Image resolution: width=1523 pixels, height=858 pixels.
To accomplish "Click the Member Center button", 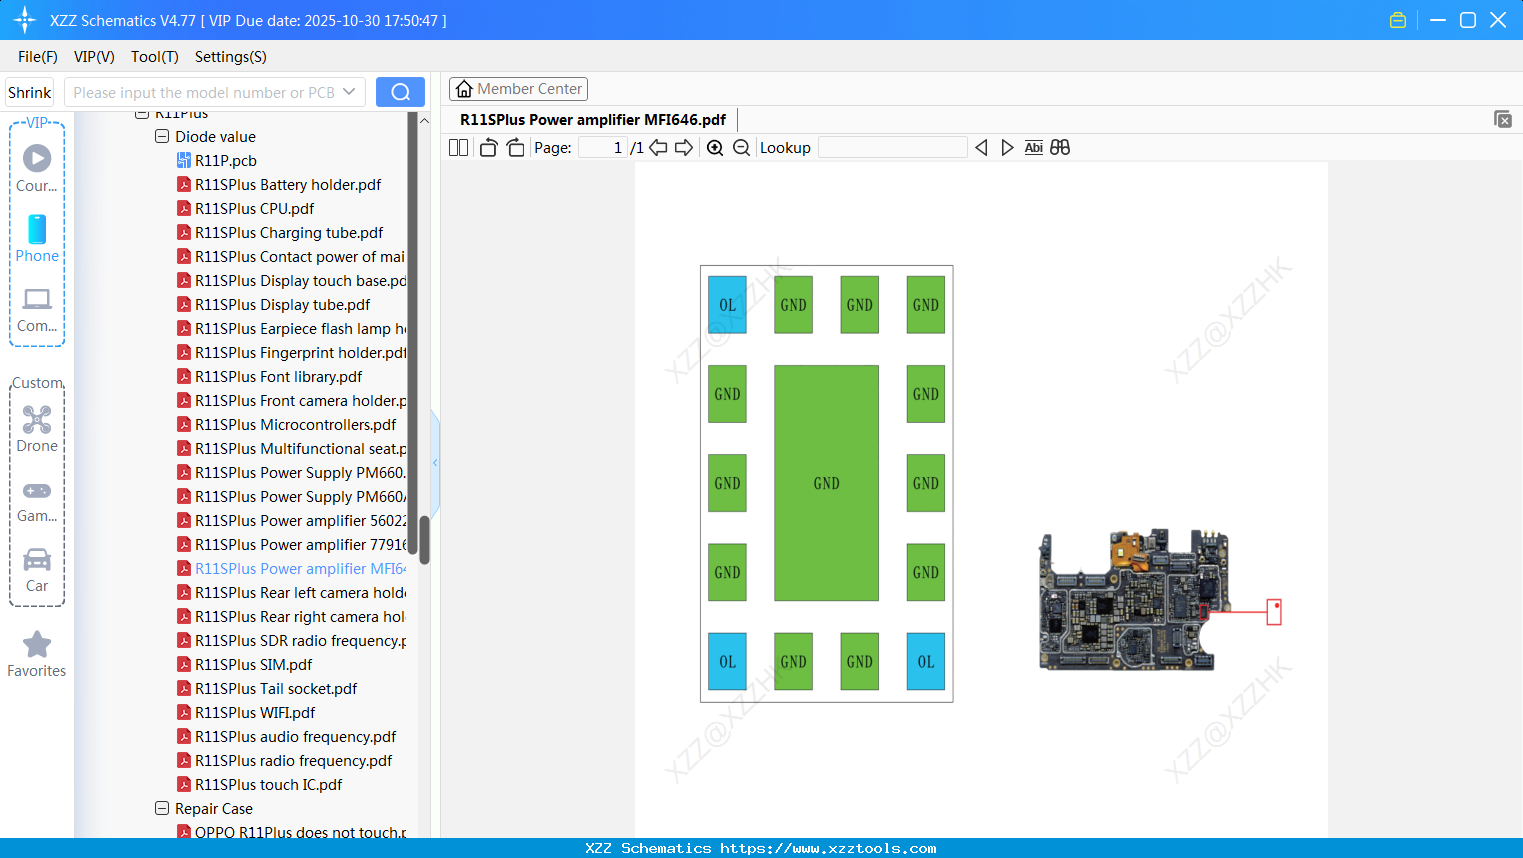I will click(518, 89).
